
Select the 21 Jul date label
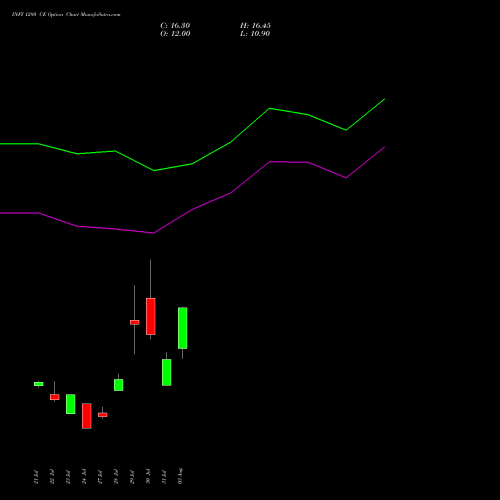pyautogui.click(x=36, y=477)
